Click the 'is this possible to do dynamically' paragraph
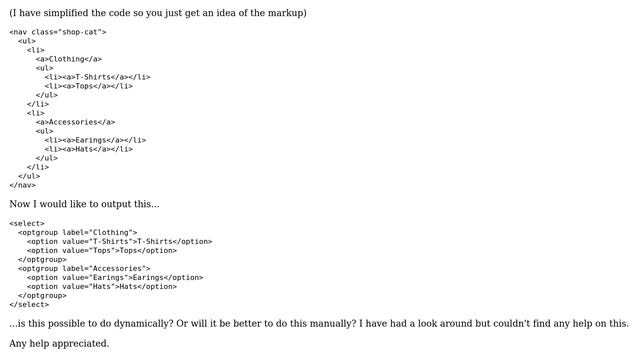The width and height of the screenshot is (640, 360). pos(319,323)
